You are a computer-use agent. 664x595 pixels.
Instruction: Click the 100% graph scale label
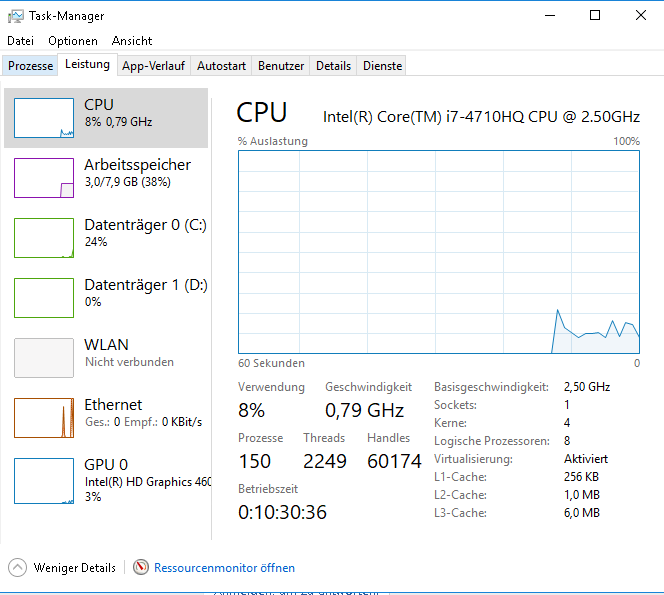click(x=626, y=141)
